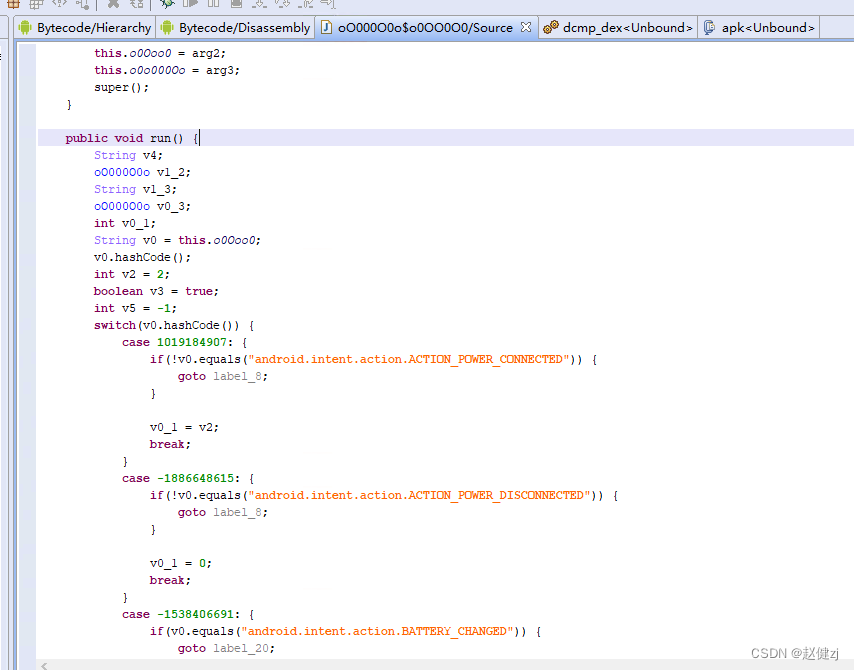Click 'v0_1 = v2;' assignment
The image size is (854, 670).
(184, 427)
